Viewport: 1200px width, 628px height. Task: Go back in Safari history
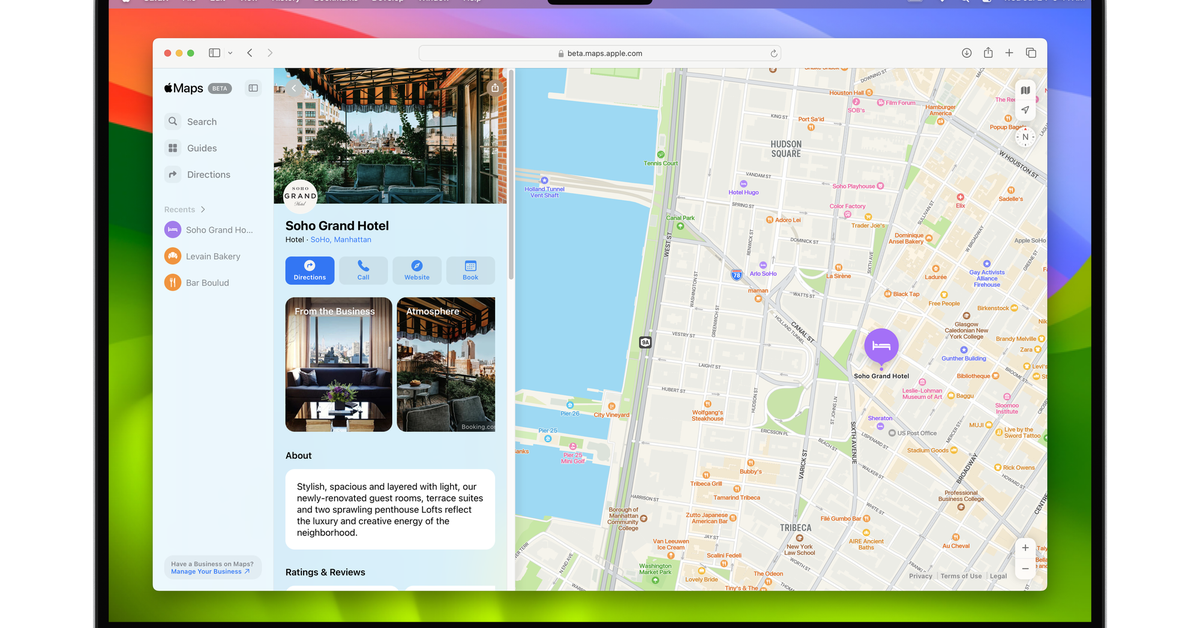point(250,53)
